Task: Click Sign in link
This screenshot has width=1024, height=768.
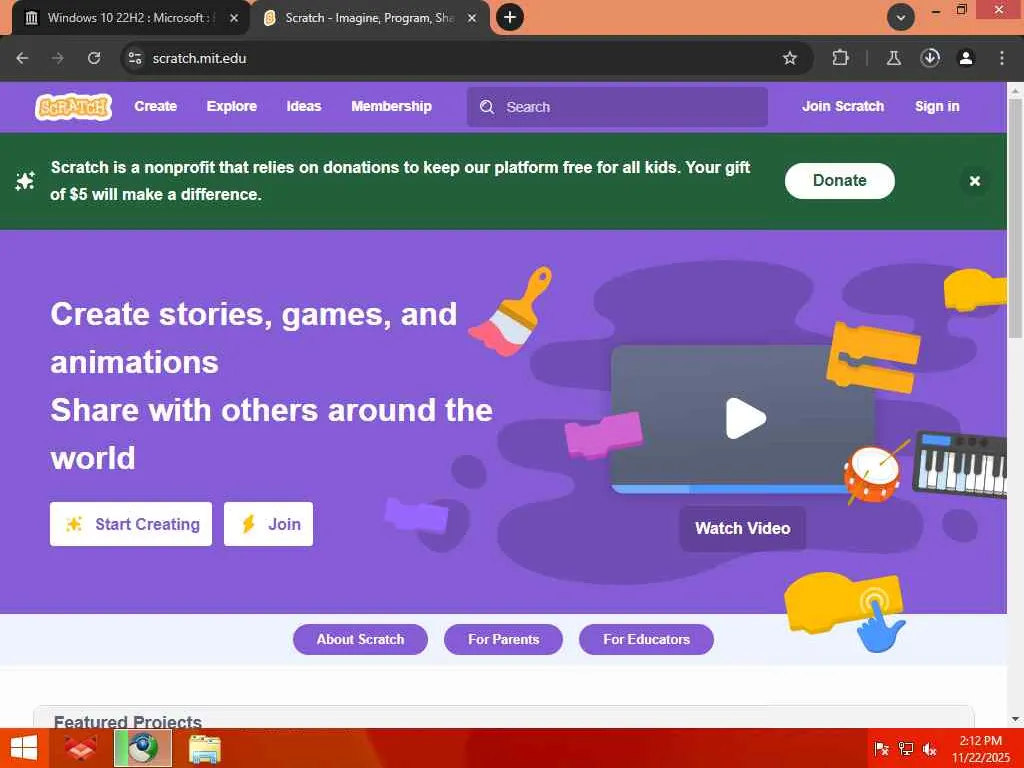Action: click(936, 106)
